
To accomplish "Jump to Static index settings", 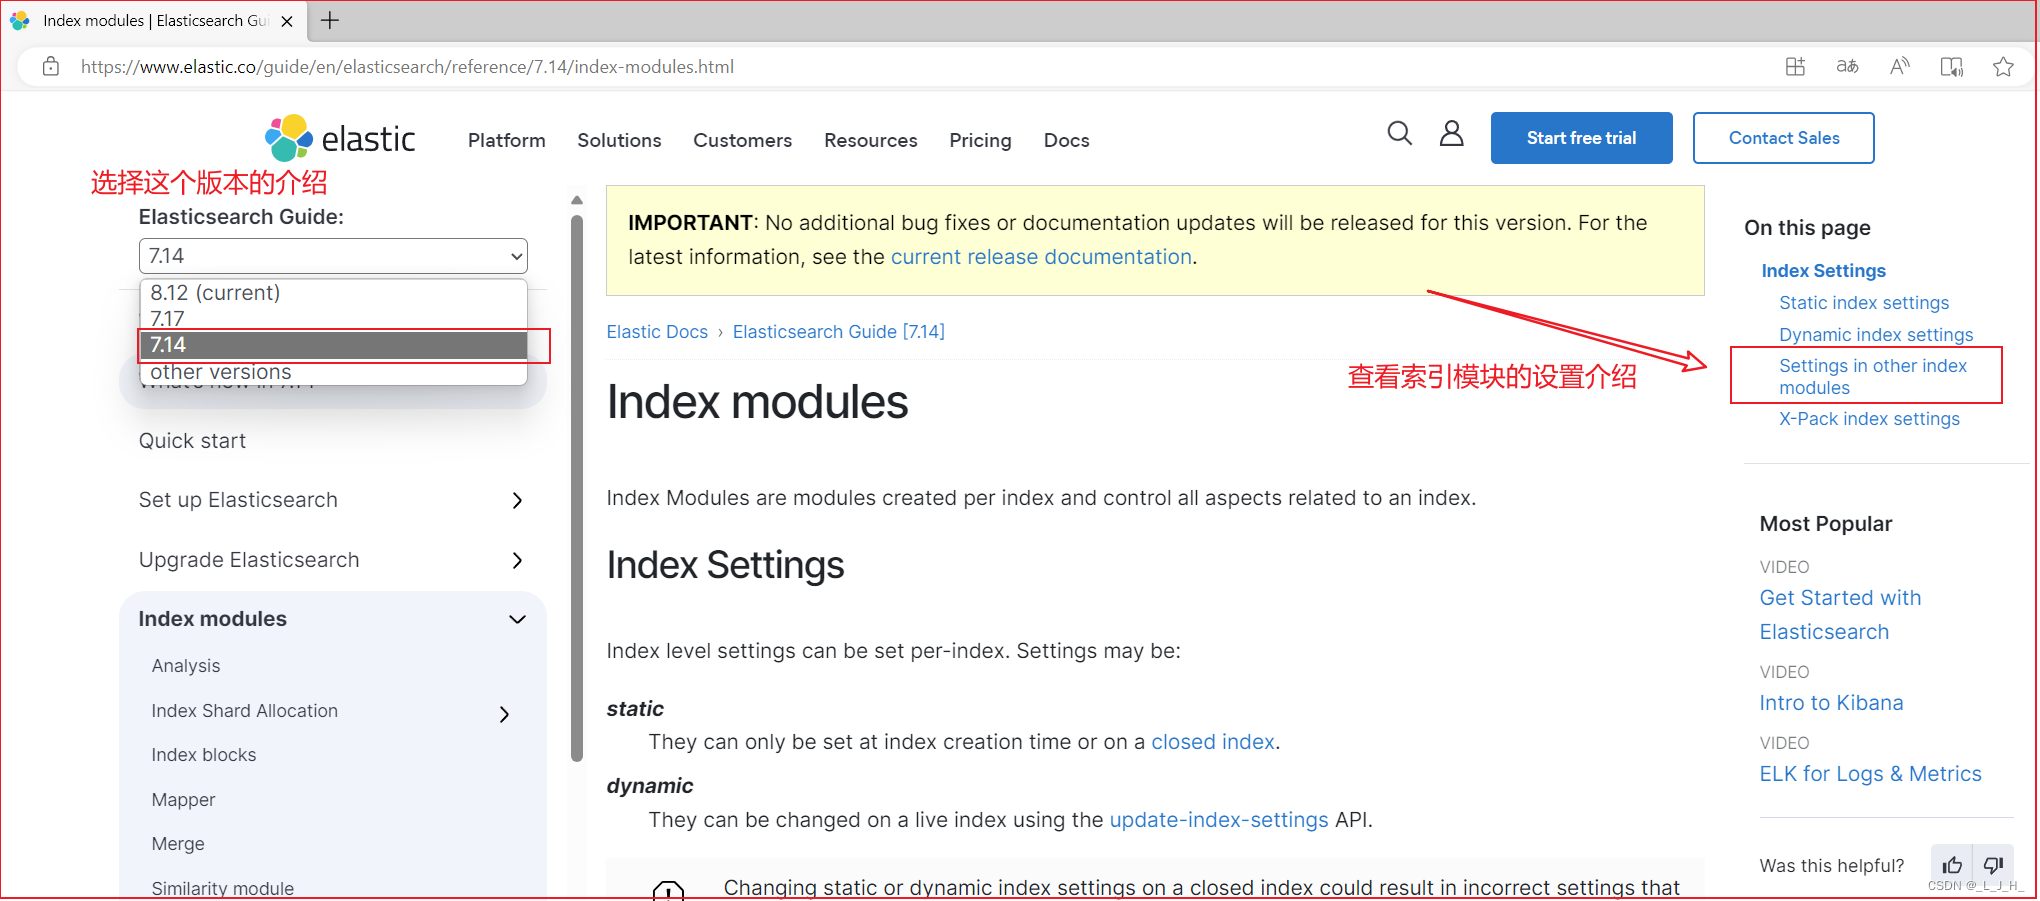I will pos(1864,303).
